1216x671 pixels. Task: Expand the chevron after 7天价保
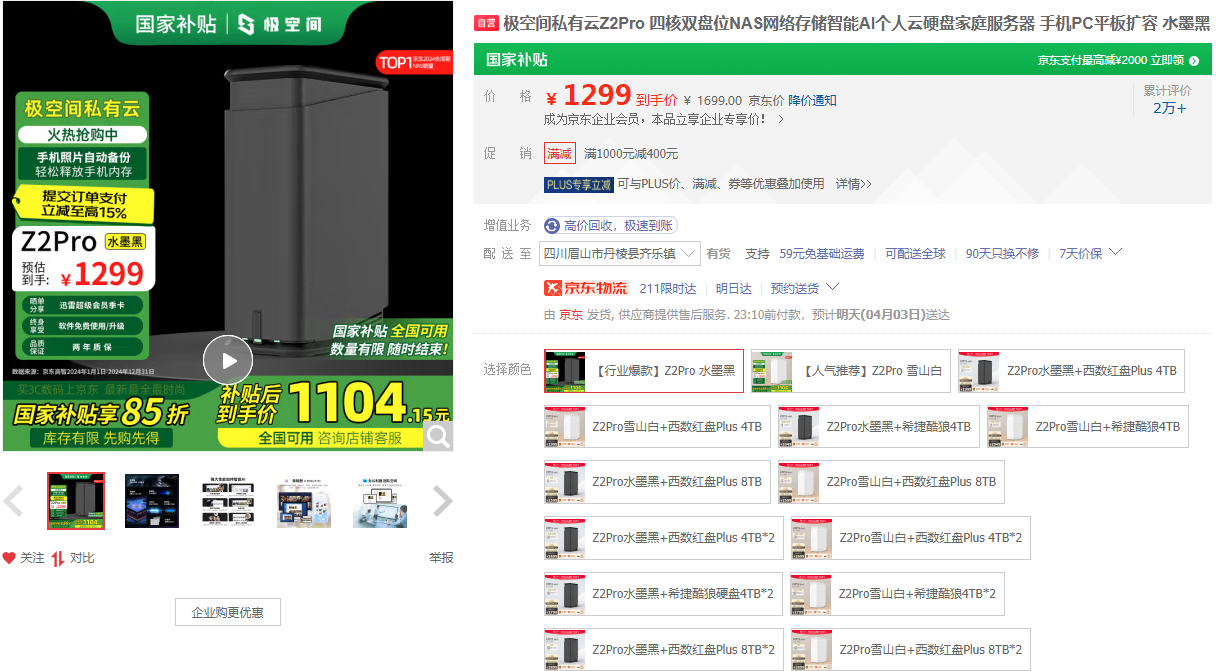pyautogui.click(x=1116, y=252)
